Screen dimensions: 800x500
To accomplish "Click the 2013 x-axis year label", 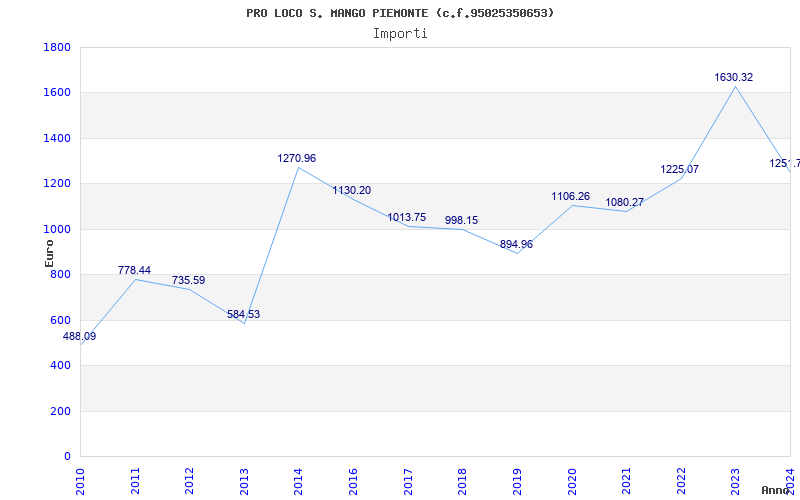I will tap(244, 482).
